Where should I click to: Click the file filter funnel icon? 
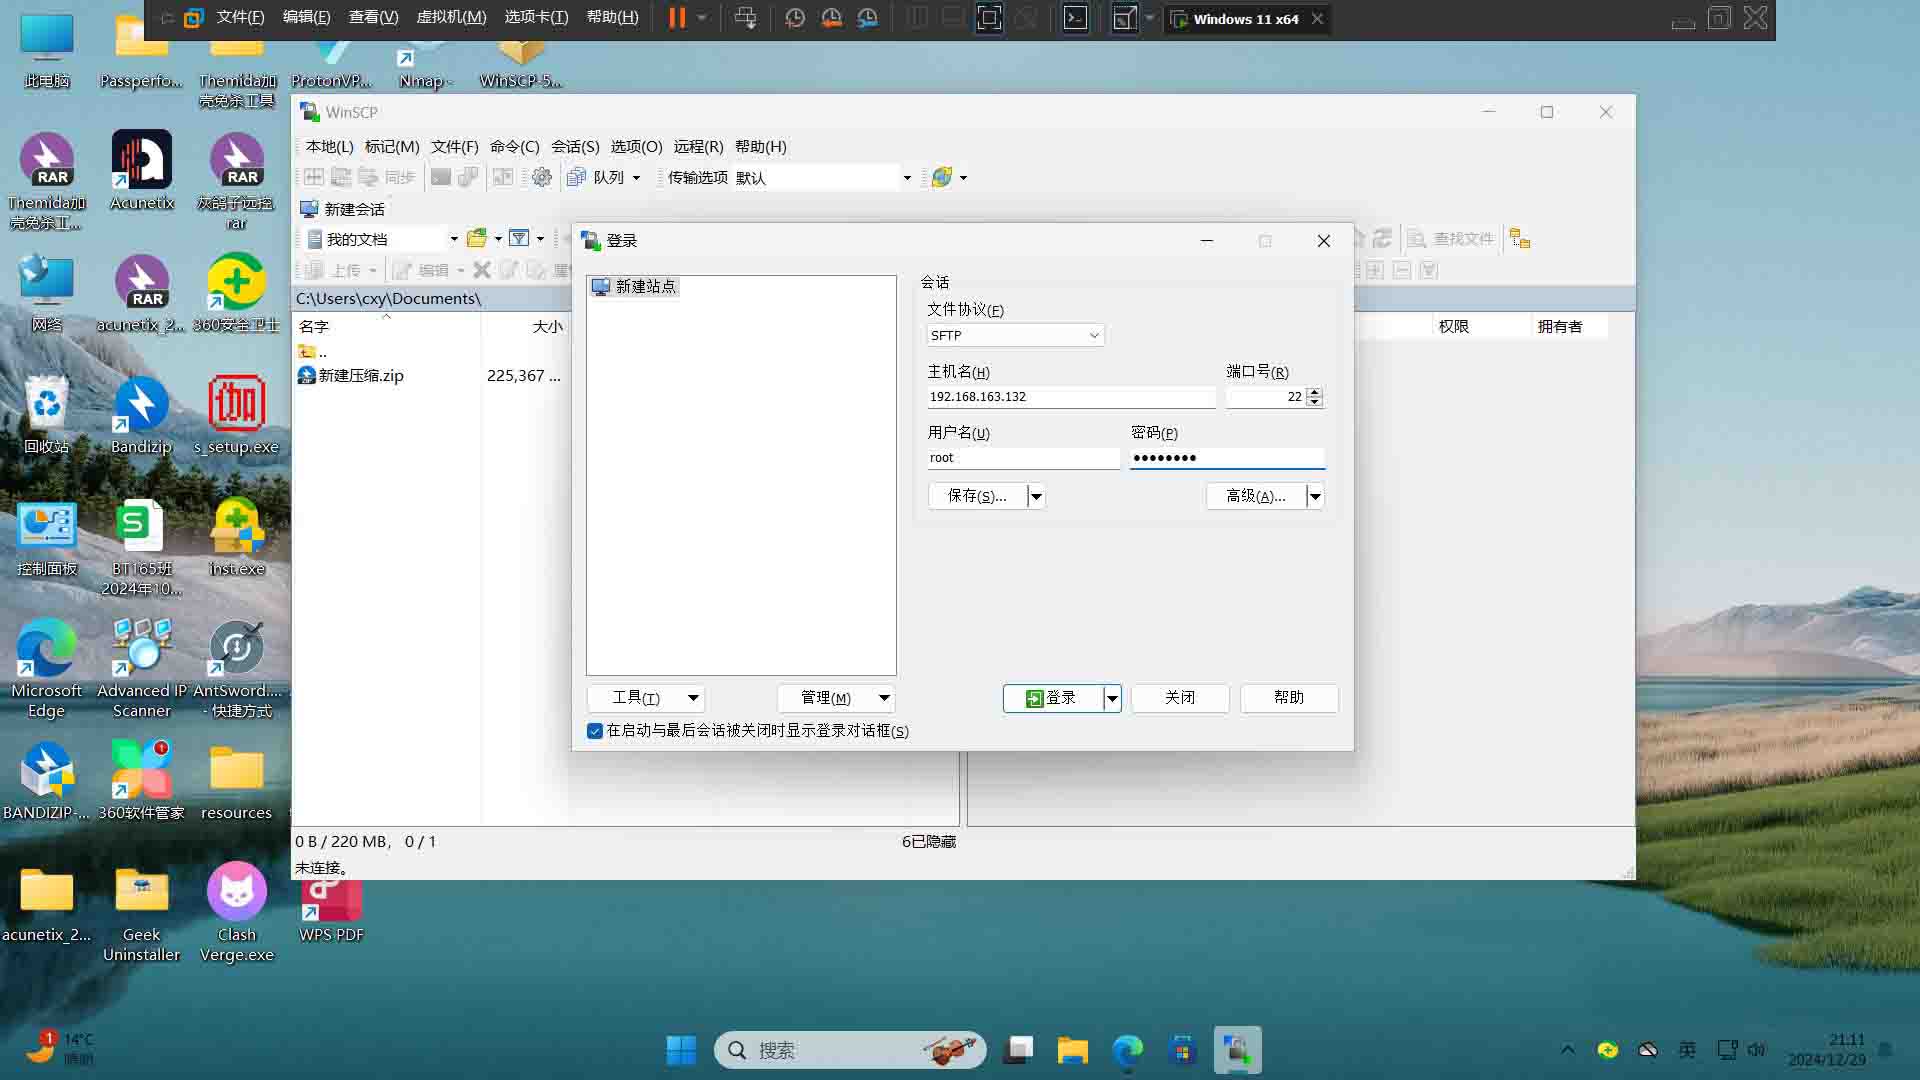click(519, 238)
